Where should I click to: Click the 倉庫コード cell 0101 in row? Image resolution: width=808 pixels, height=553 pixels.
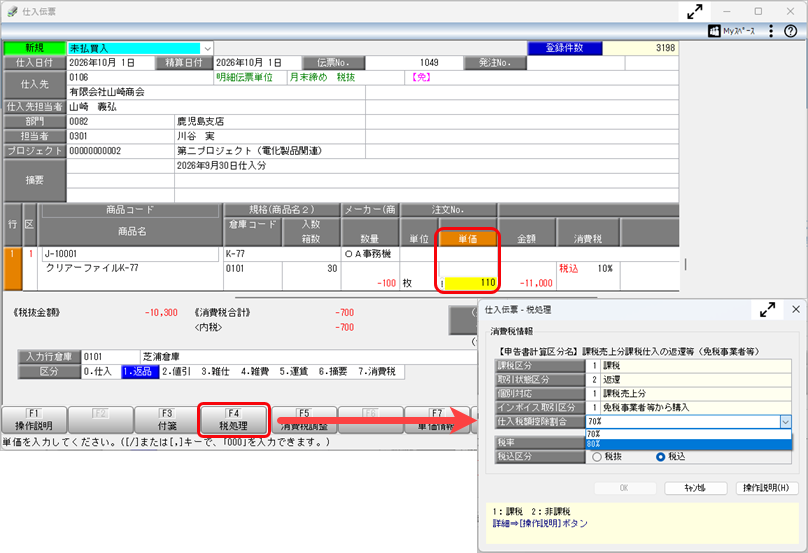tap(252, 269)
